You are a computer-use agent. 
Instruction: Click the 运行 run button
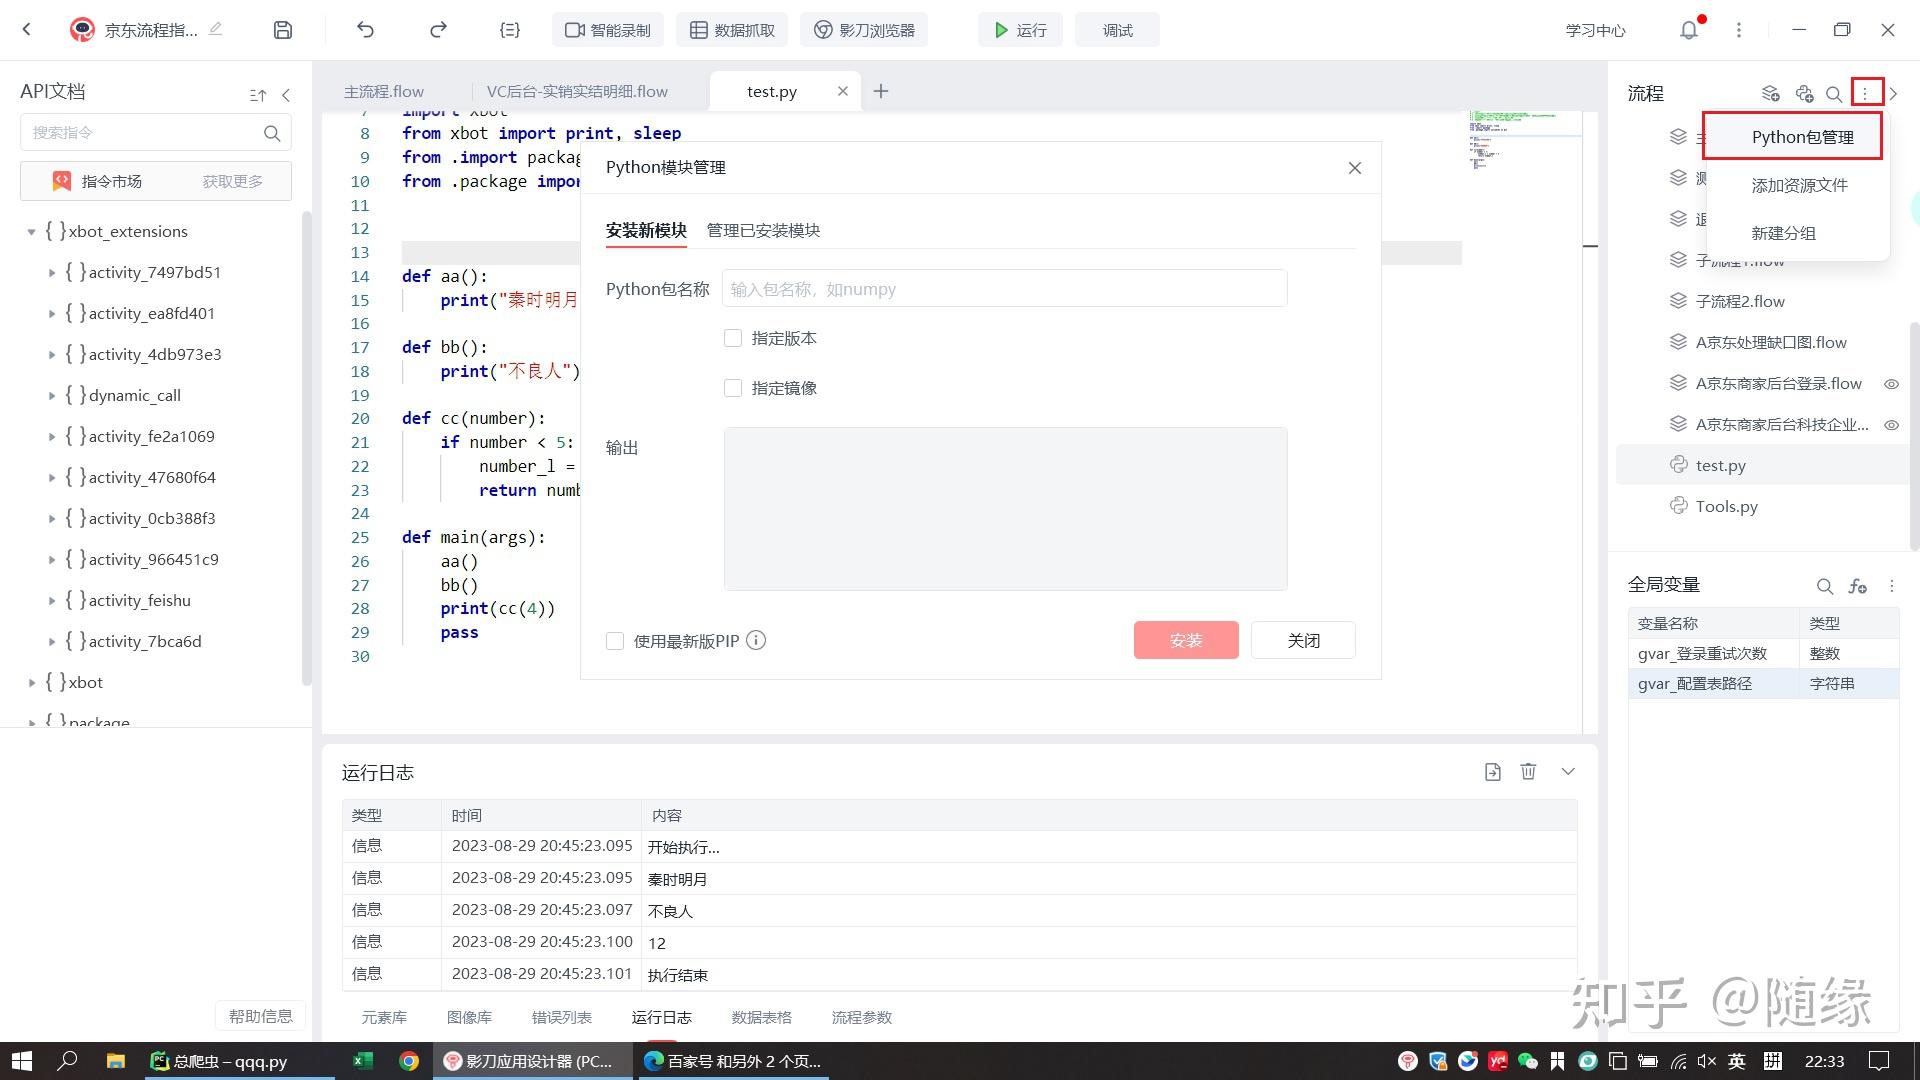coord(1019,29)
